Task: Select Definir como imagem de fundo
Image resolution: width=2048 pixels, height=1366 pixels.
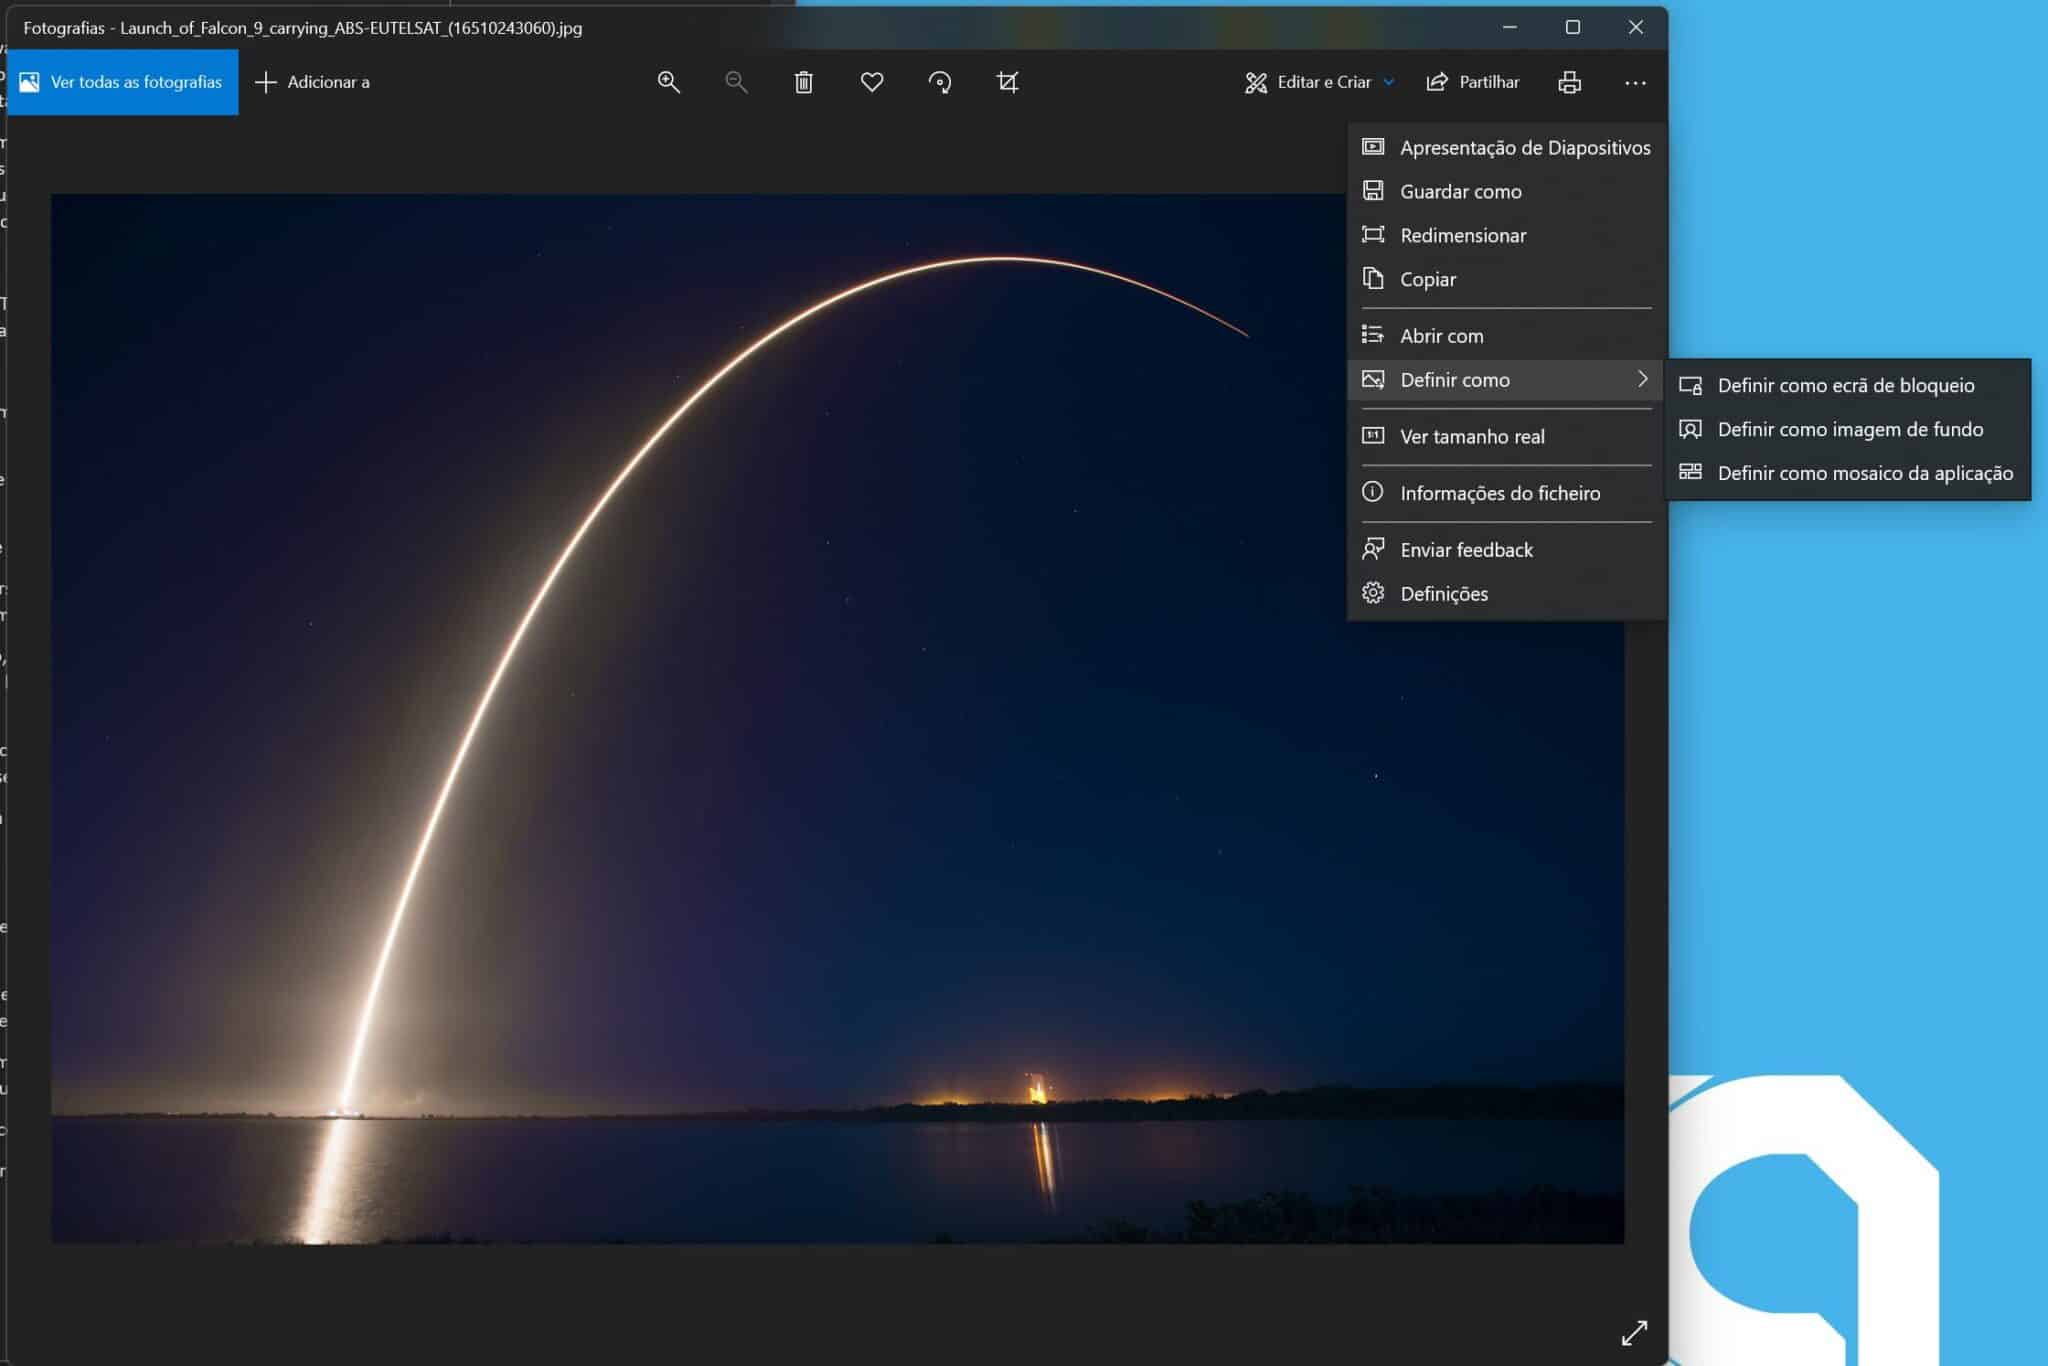Action: (x=1849, y=429)
